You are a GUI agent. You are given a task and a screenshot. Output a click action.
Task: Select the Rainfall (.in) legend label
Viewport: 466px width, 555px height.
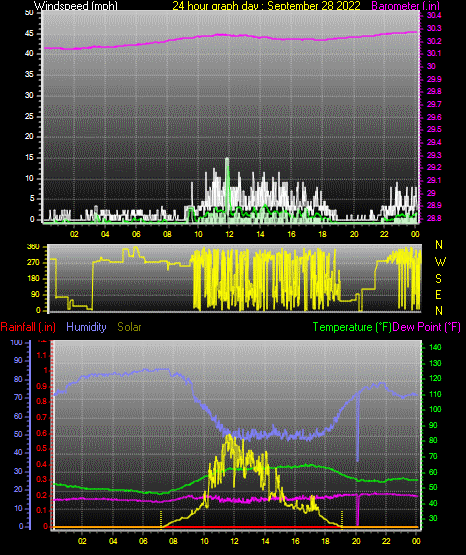28,327
